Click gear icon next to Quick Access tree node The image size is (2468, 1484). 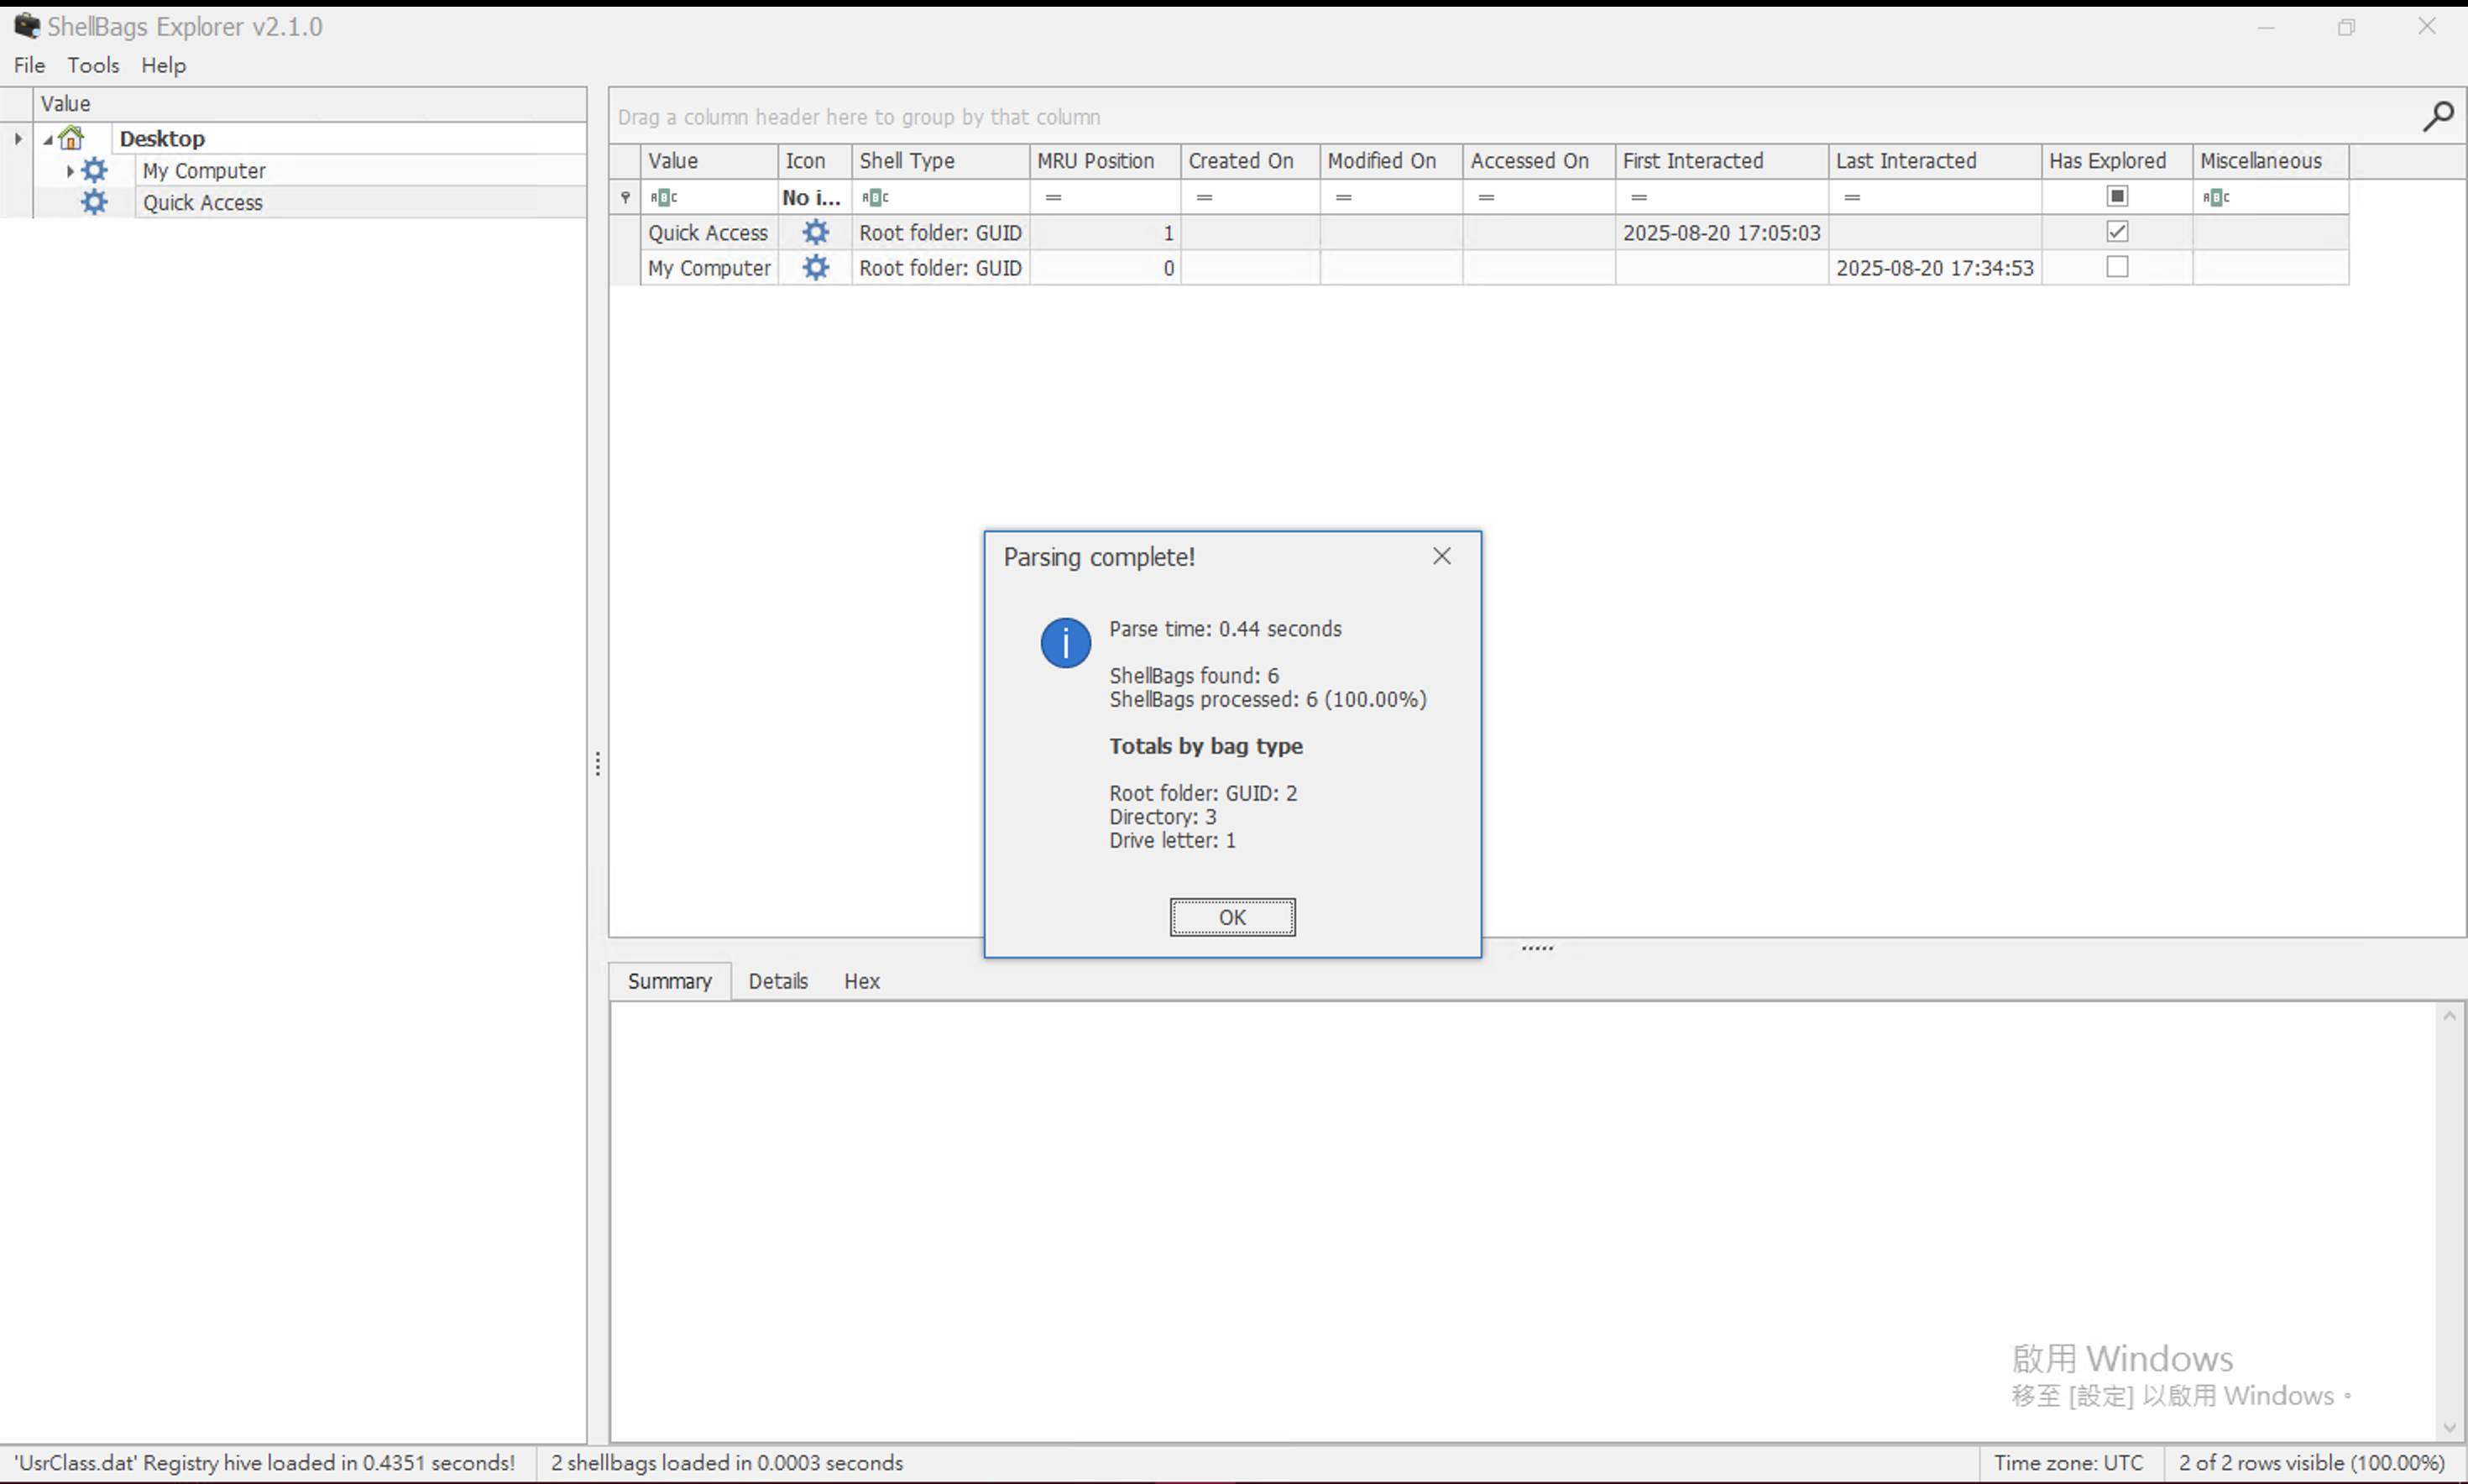pyautogui.click(x=94, y=202)
